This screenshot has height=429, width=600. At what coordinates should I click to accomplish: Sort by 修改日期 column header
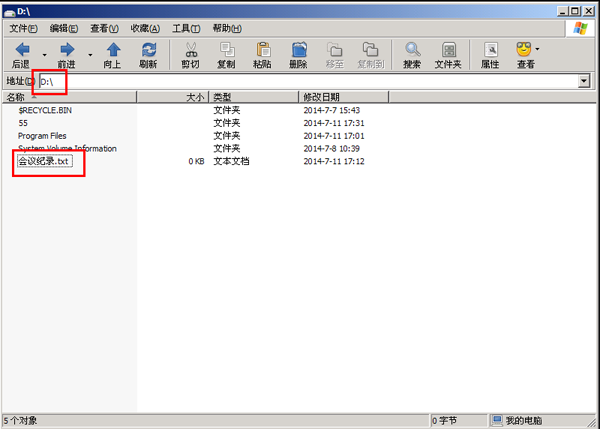coord(321,97)
